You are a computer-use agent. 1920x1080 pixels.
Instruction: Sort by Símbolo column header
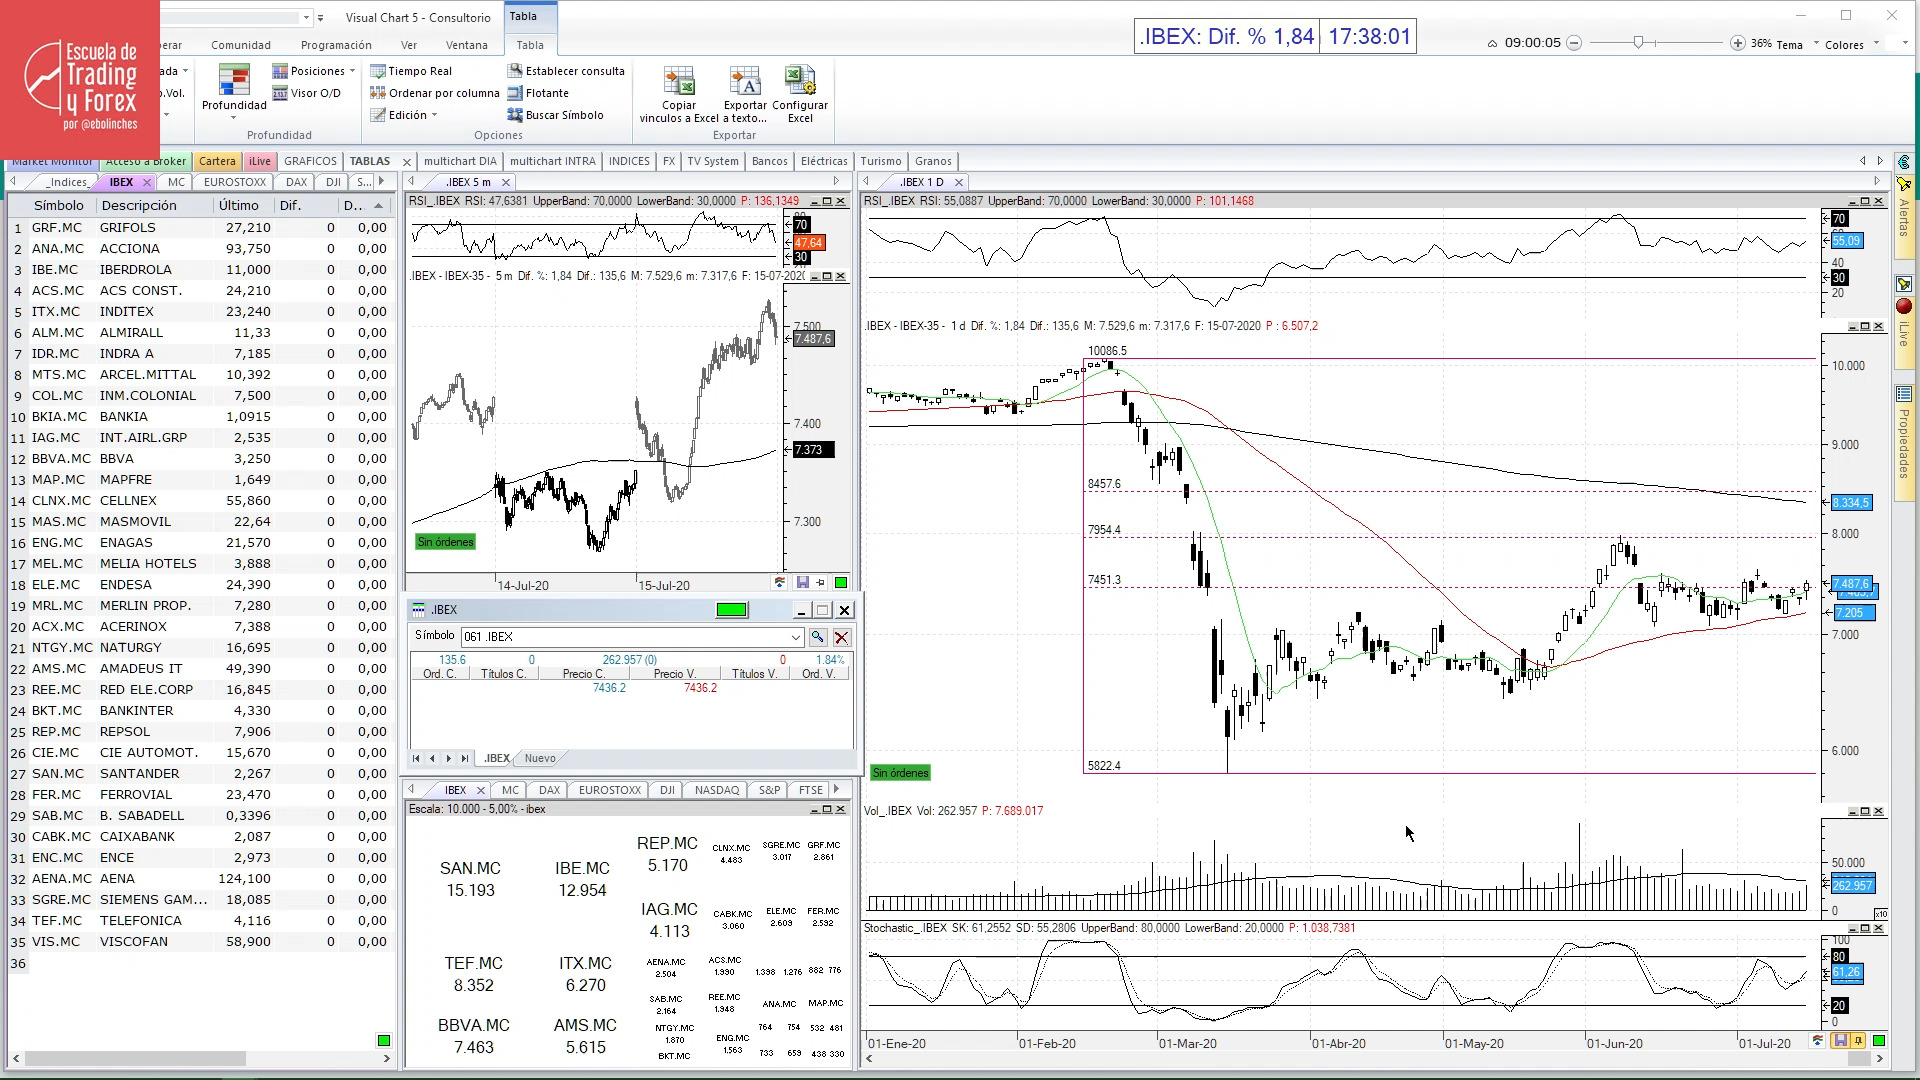tap(59, 205)
